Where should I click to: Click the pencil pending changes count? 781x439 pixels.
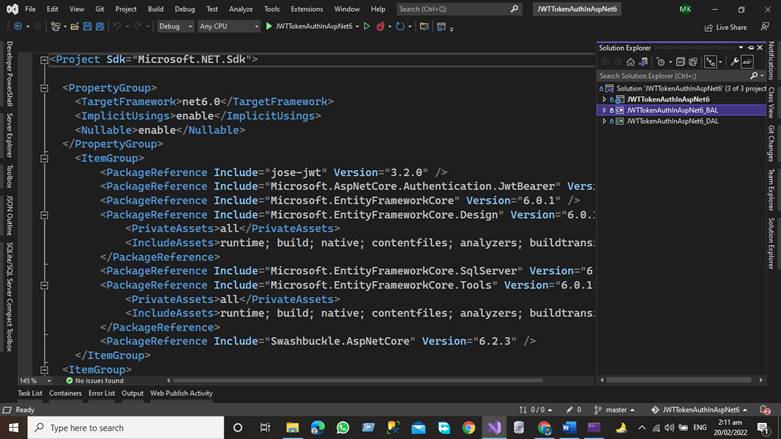[574, 410]
